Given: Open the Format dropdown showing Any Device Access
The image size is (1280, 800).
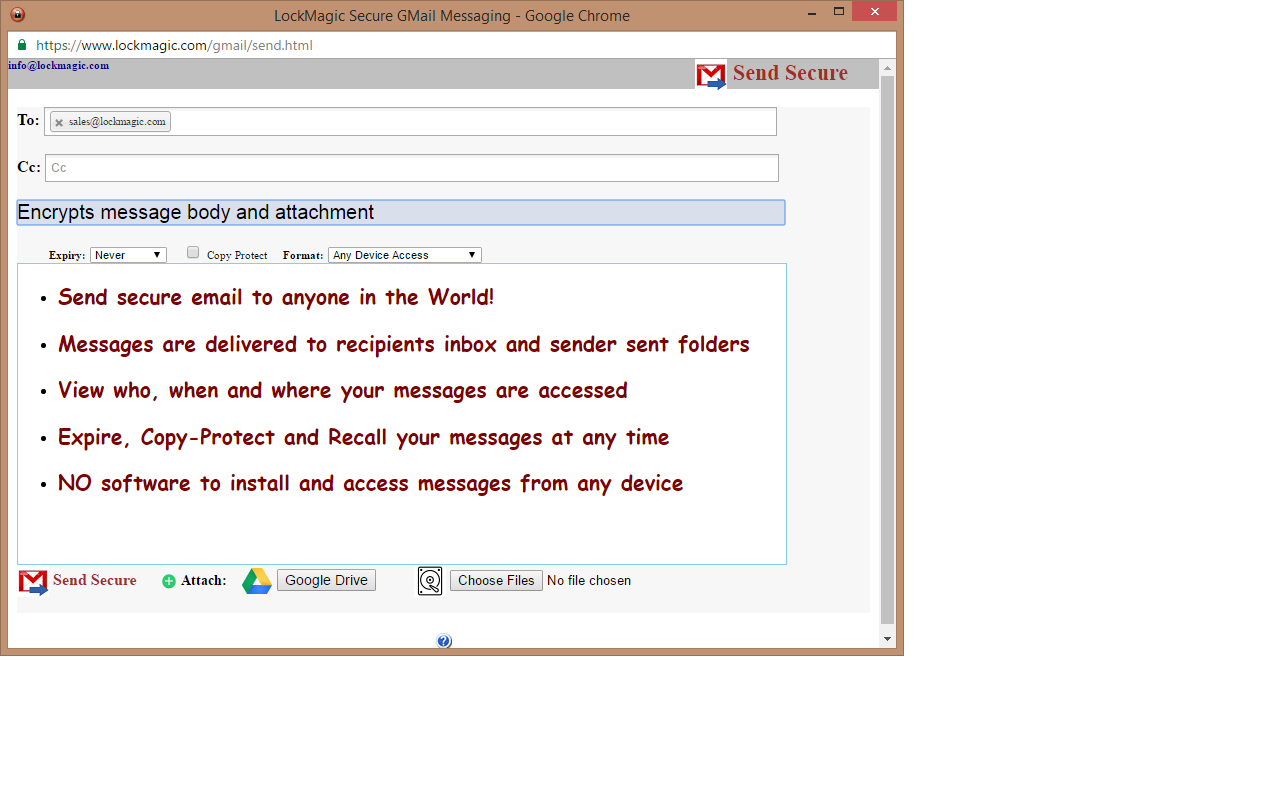Looking at the screenshot, I should [404, 254].
